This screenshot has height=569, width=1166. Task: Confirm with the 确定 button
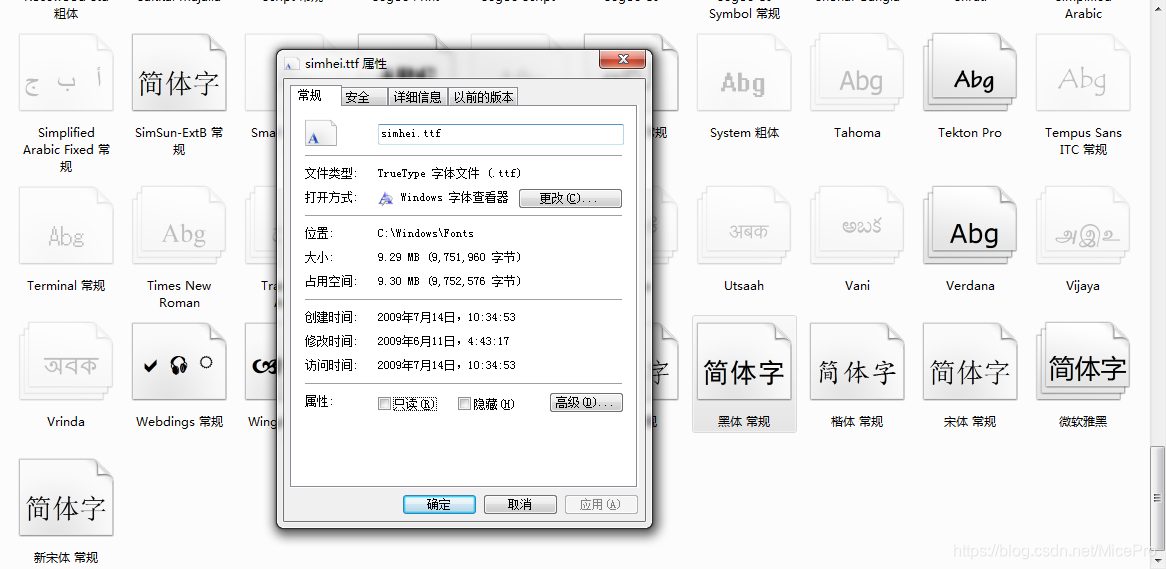[x=439, y=504]
